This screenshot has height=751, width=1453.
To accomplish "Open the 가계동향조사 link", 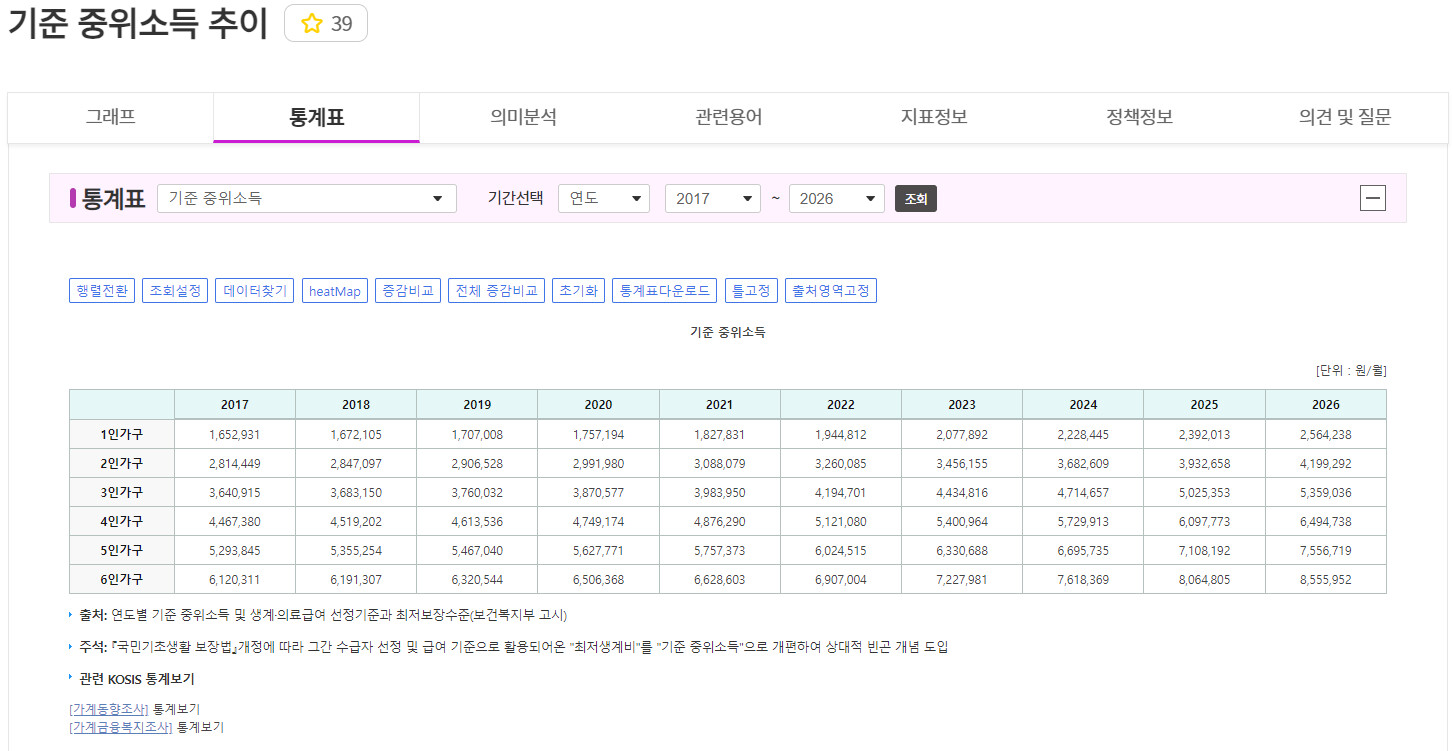I will (108, 709).
